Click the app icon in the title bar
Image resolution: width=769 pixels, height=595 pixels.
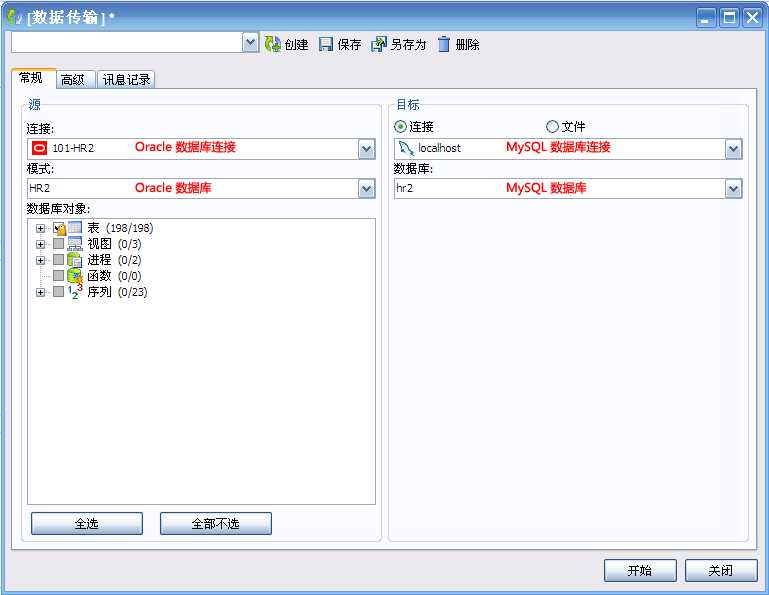pyautogui.click(x=14, y=17)
